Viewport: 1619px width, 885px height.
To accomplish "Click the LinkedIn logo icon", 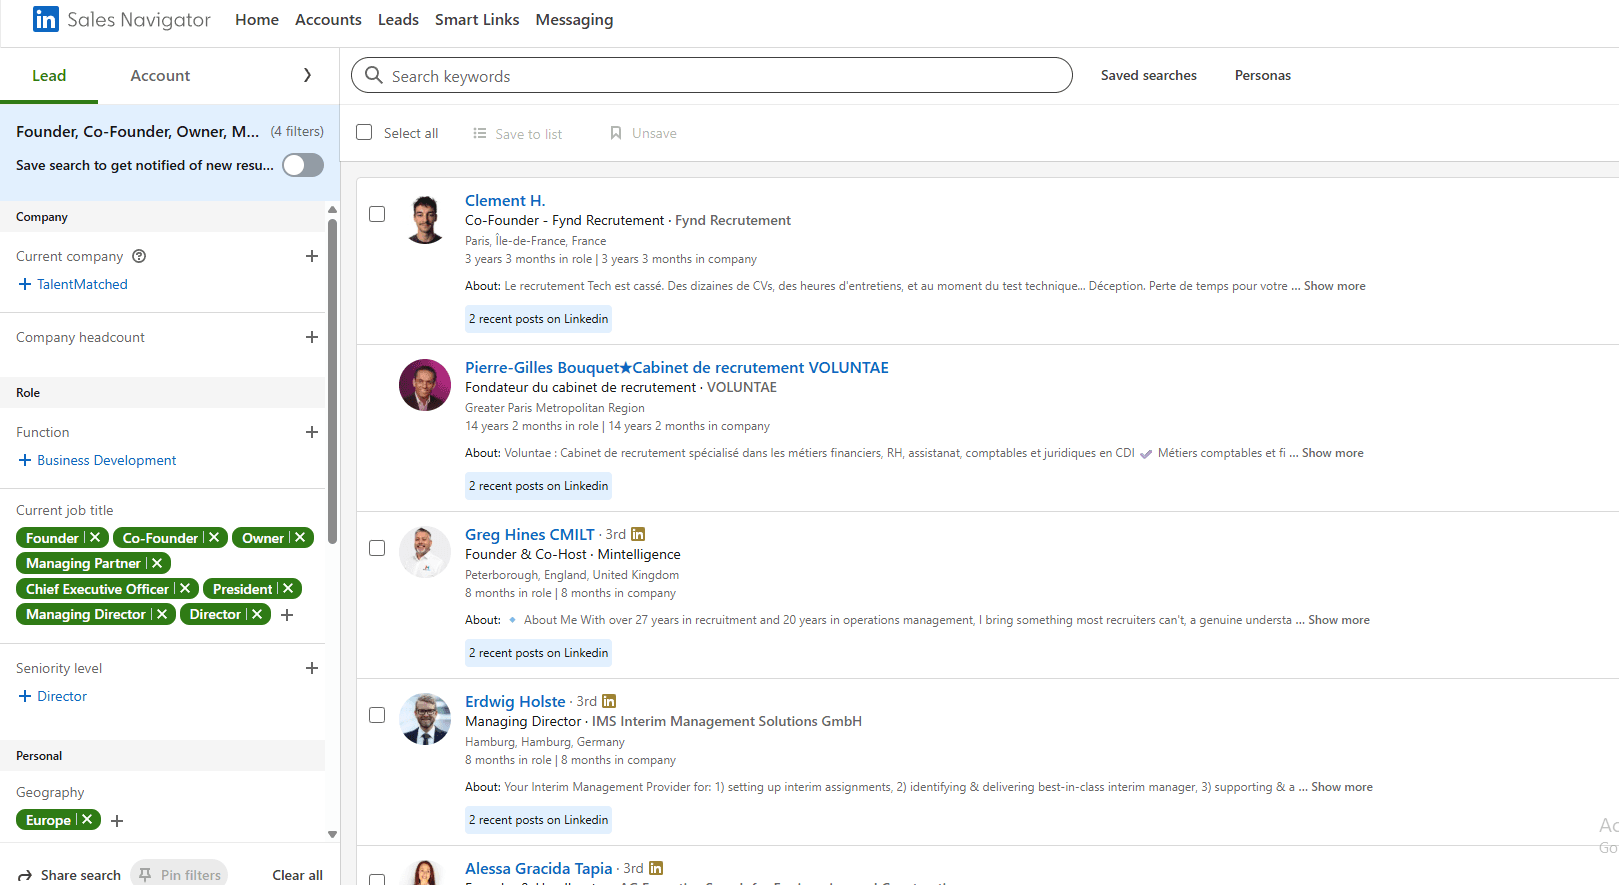I will pos(45,19).
